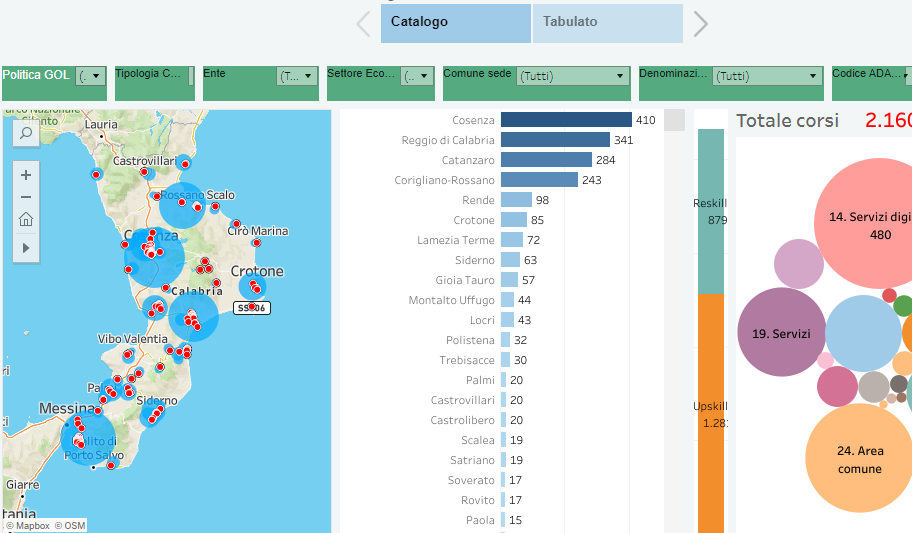912x533 pixels.
Task: Go to previous tab with left arrow
Action: 363,24
